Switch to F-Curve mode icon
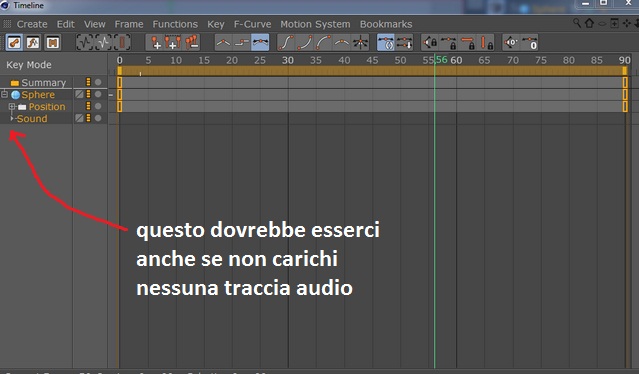Image resolution: width=639 pixels, height=374 pixels. click(33, 42)
